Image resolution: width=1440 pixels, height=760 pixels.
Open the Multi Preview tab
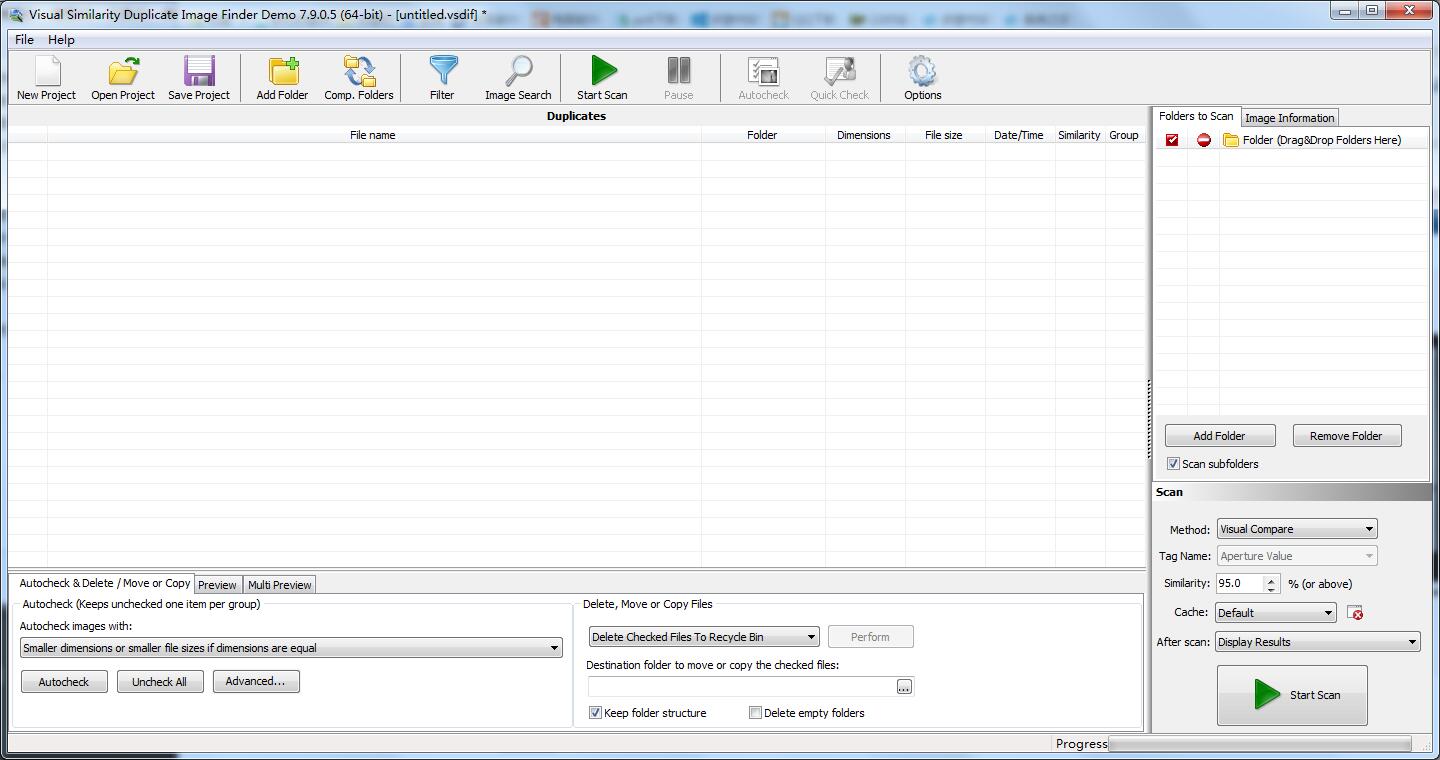click(x=280, y=585)
